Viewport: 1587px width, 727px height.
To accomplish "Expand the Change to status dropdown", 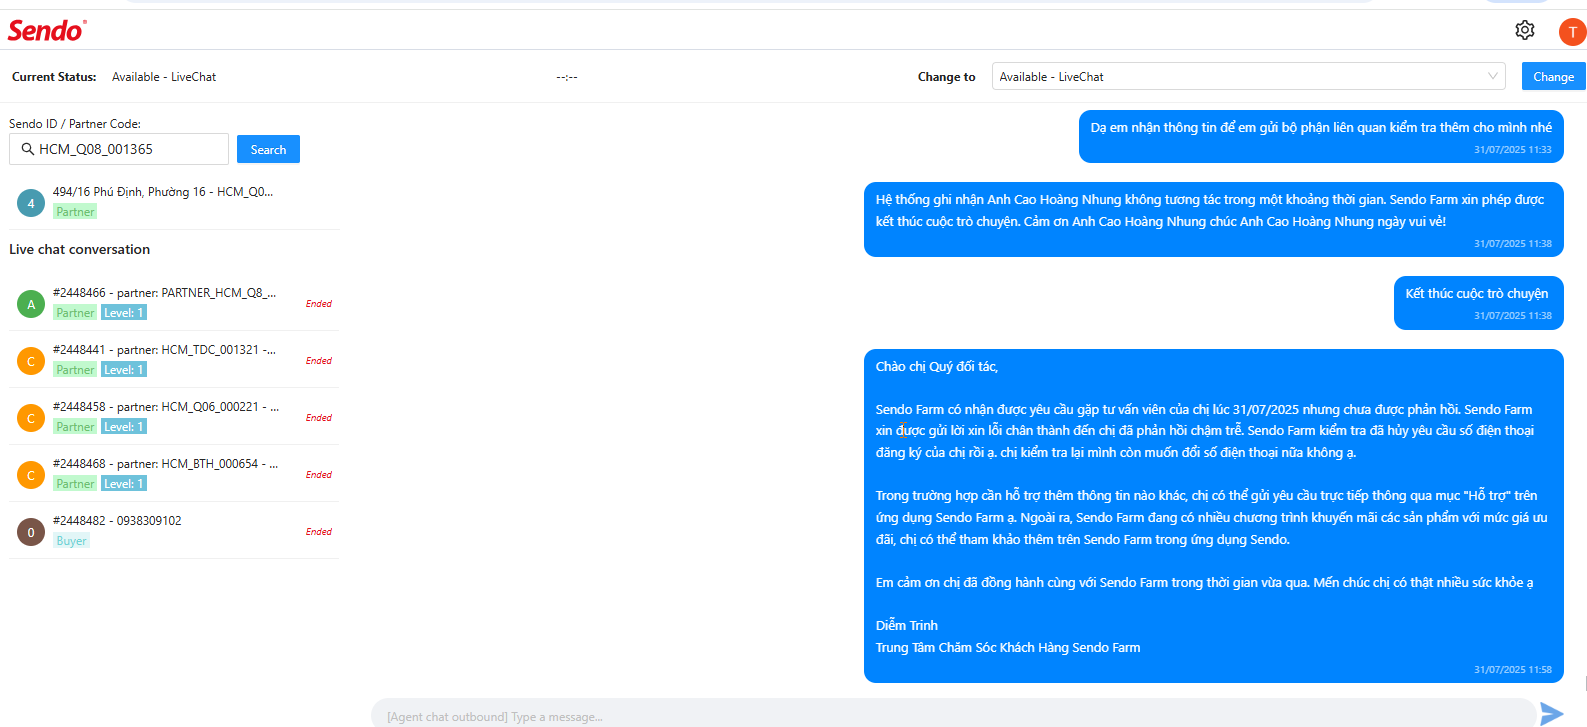I will [x=1248, y=76].
